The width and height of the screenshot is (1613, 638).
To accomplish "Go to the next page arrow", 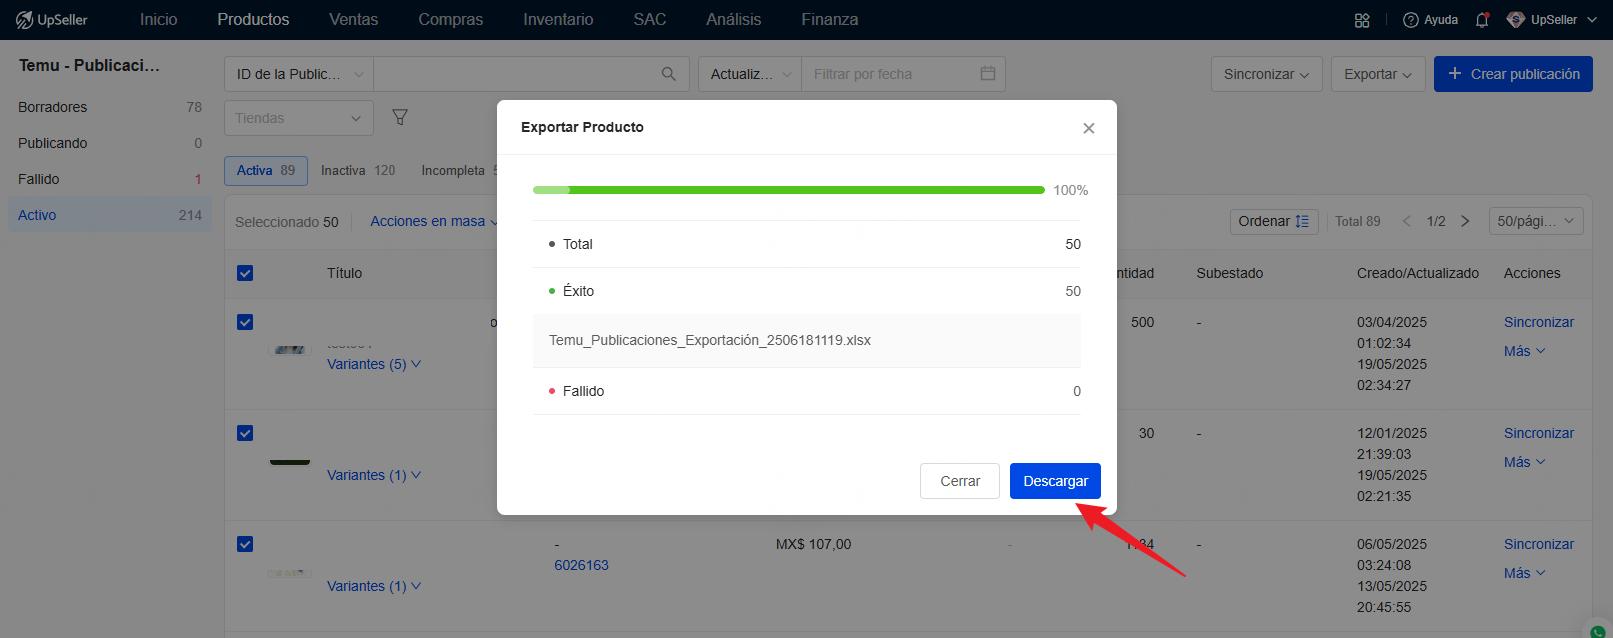I will [1465, 221].
